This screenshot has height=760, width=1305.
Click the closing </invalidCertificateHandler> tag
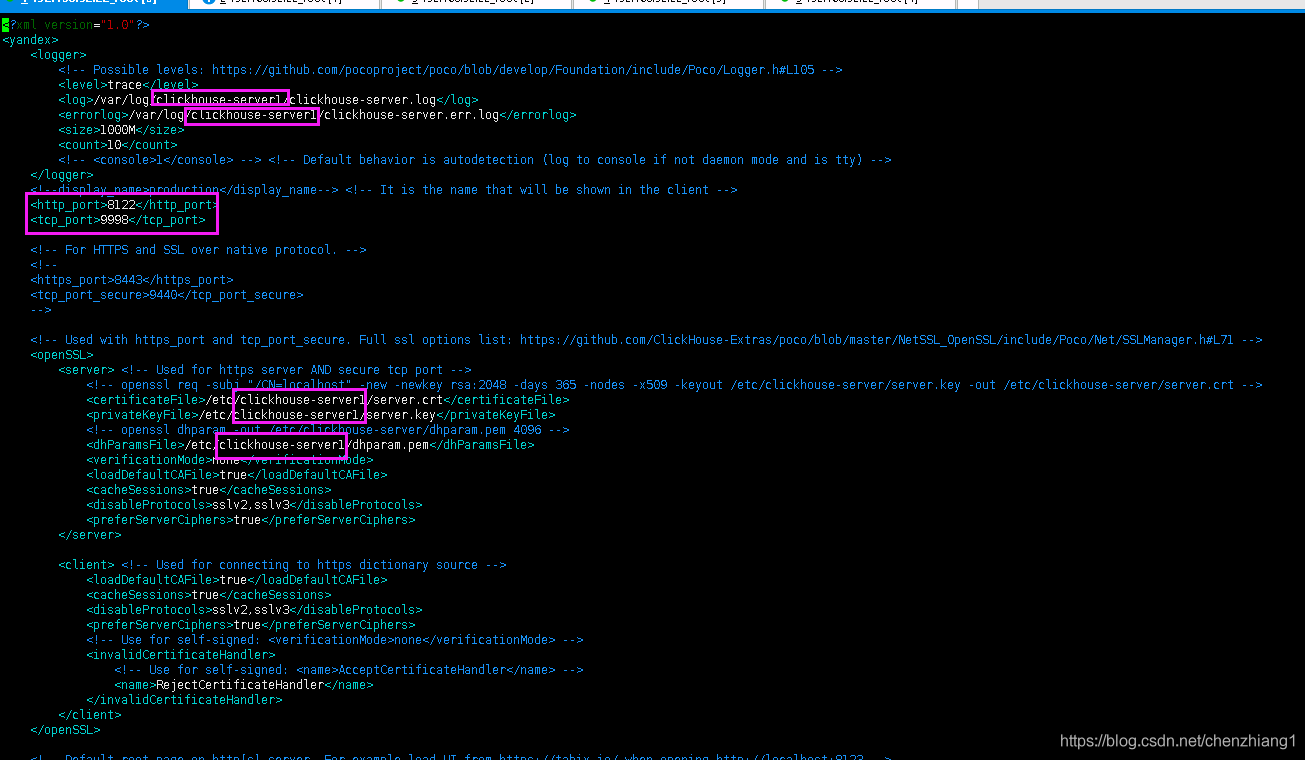(x=184, y=700)
